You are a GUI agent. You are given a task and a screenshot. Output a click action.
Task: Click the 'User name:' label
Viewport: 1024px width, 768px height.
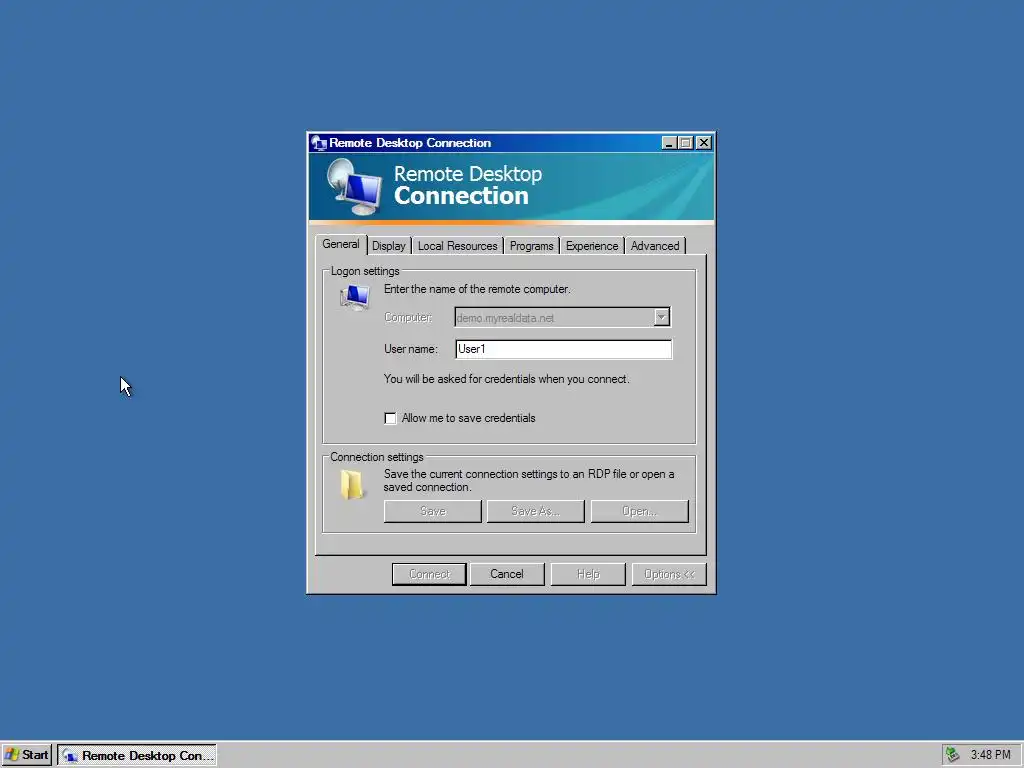pos(410,349)
